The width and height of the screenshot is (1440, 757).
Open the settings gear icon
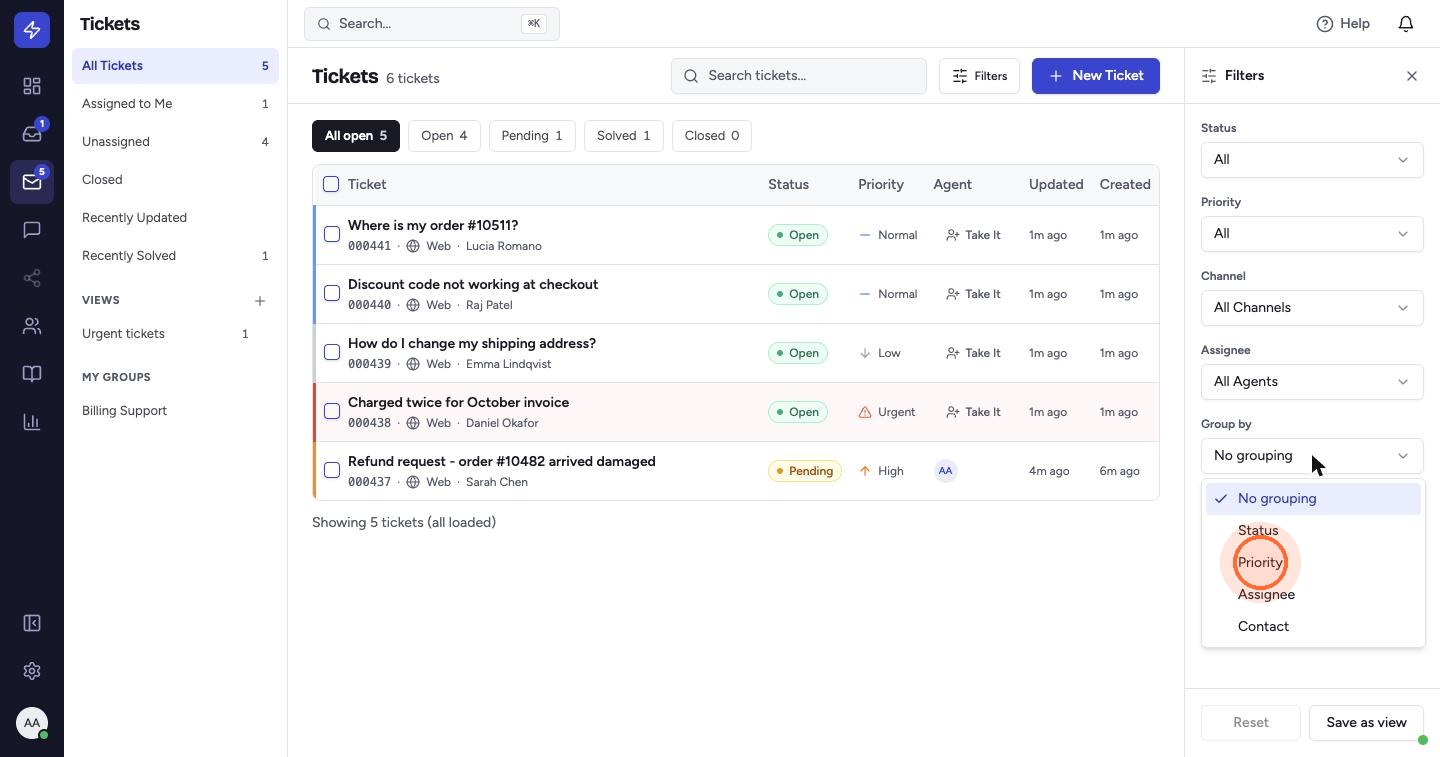click(x=32, y=671)
